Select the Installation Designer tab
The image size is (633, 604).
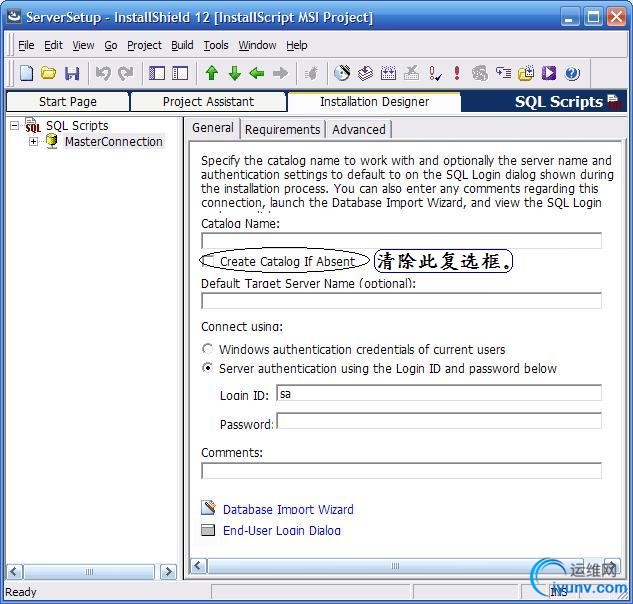pyautogui.click(x=374, y=102)
